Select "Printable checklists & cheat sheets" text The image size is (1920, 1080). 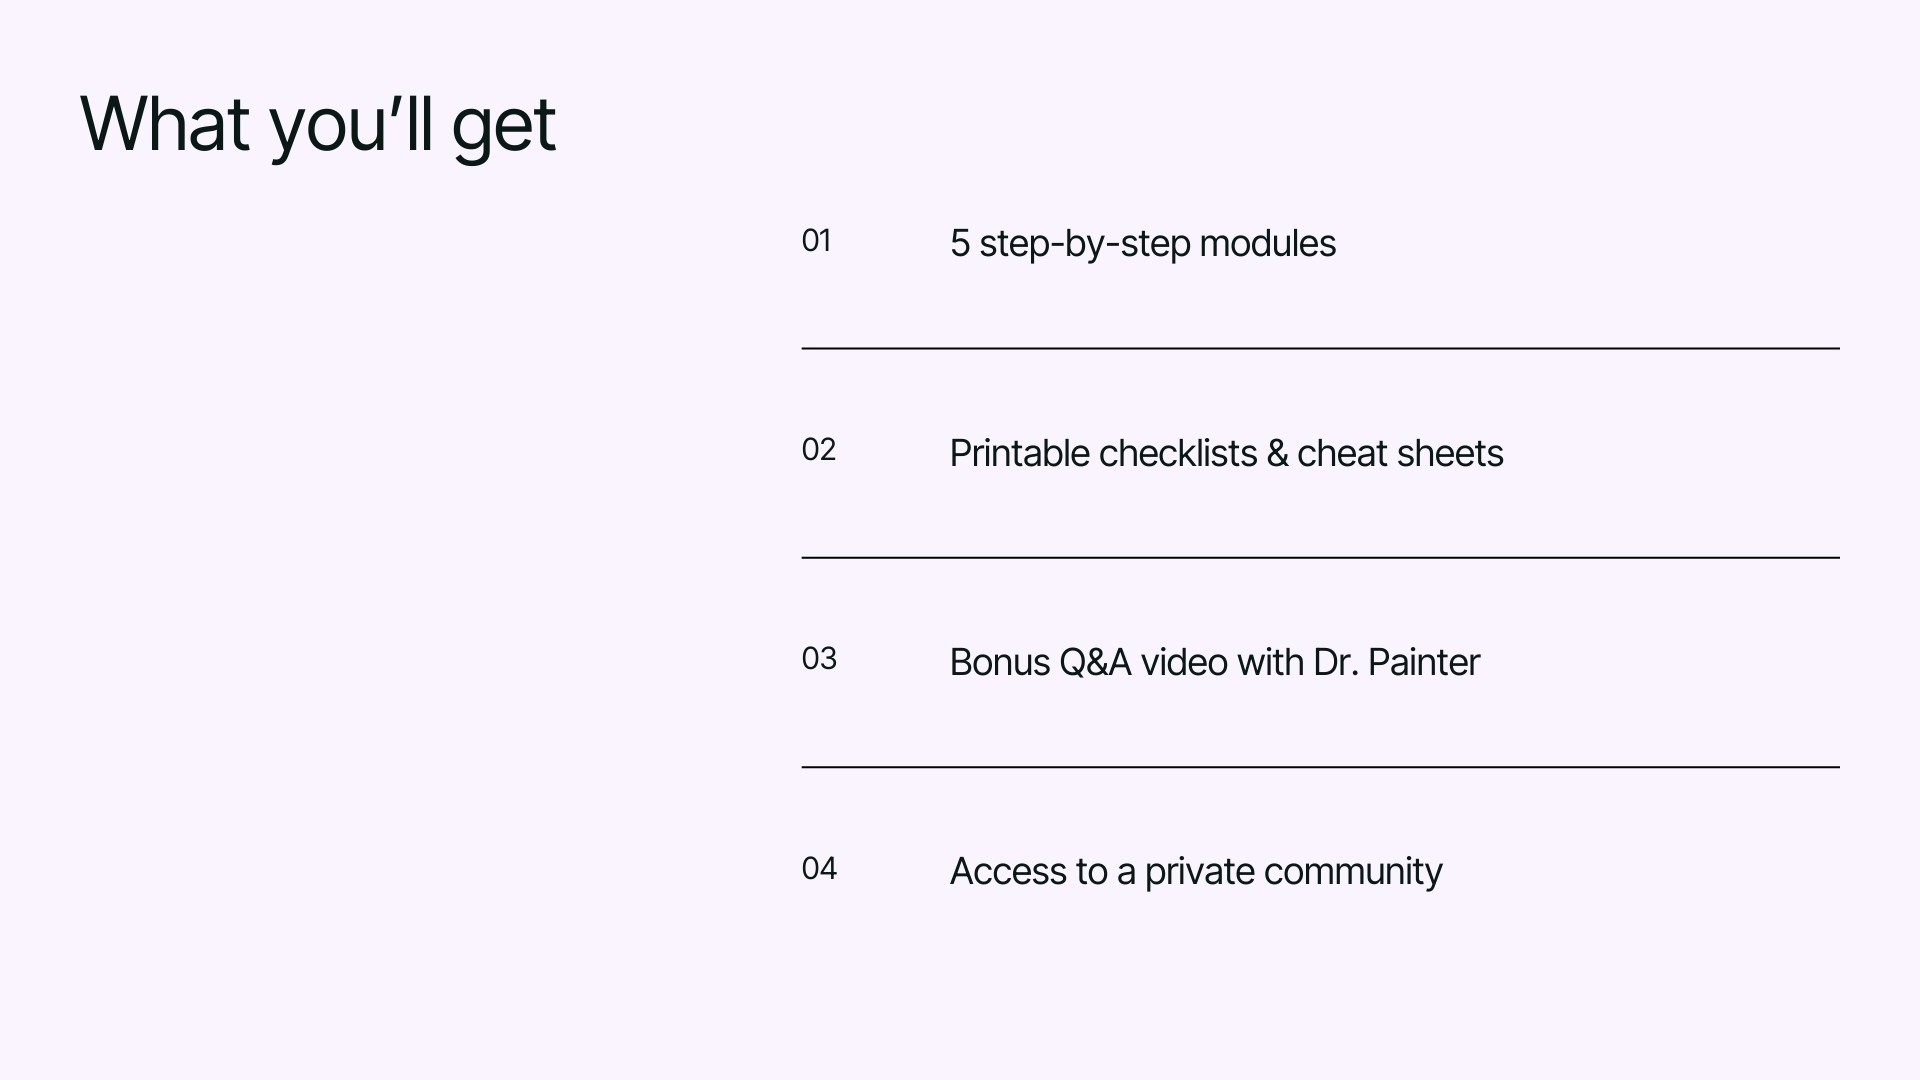(1226, 454)
